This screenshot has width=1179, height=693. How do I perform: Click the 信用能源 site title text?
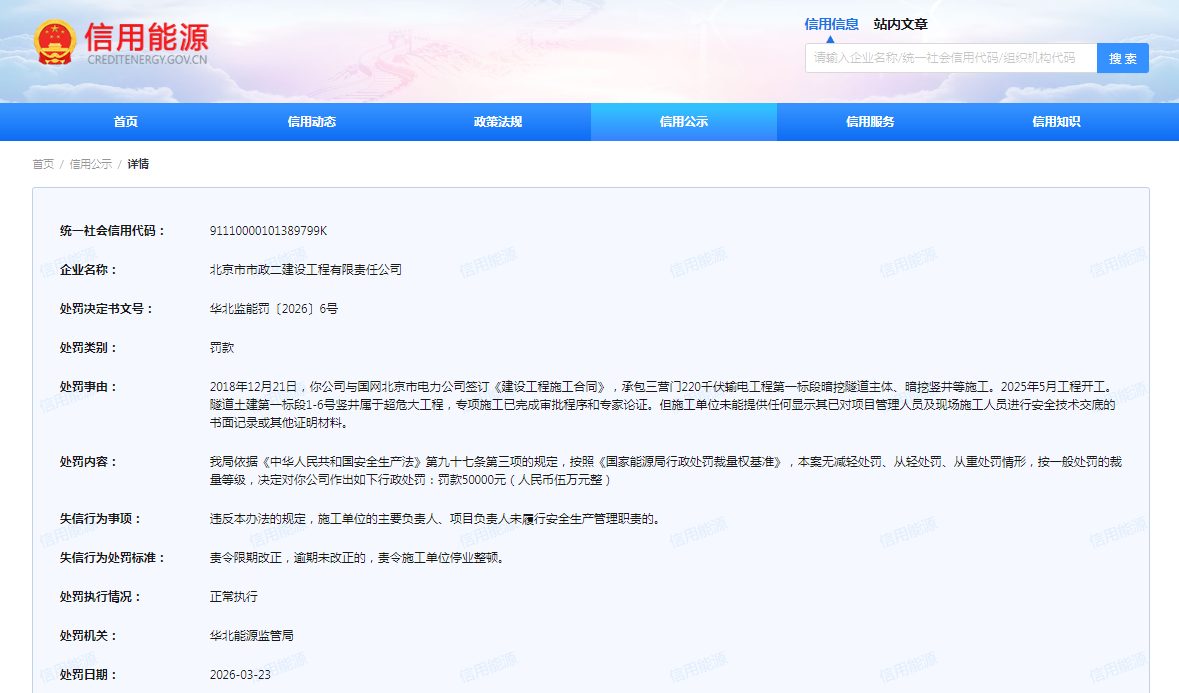click(146, 37)
